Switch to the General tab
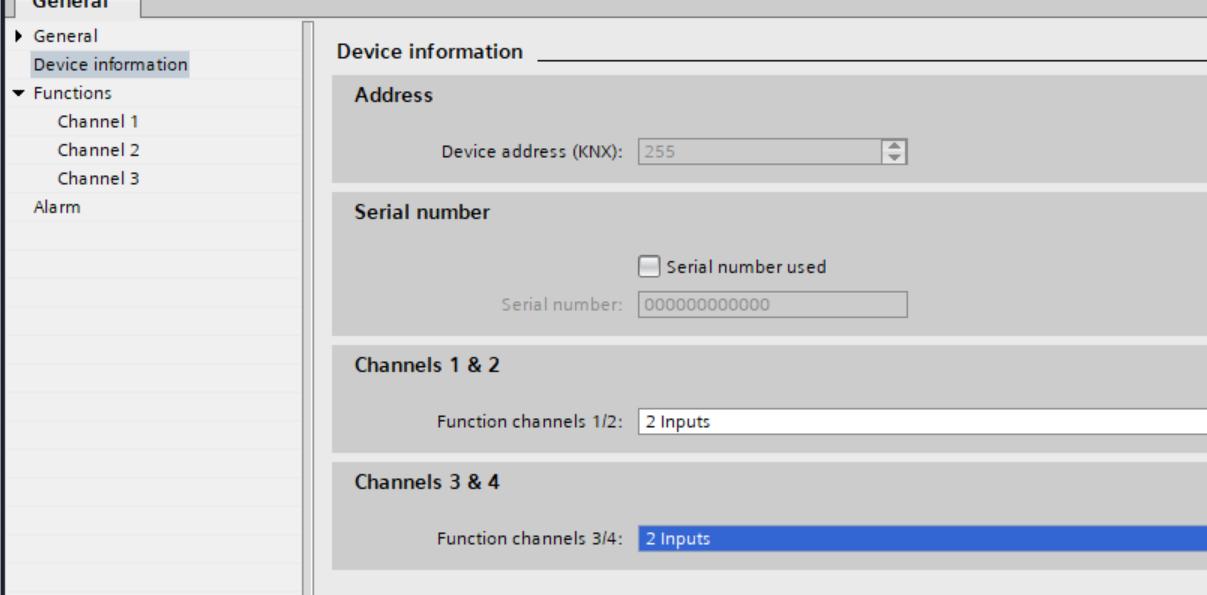The image size is (1207, 595). click(70, 4)
